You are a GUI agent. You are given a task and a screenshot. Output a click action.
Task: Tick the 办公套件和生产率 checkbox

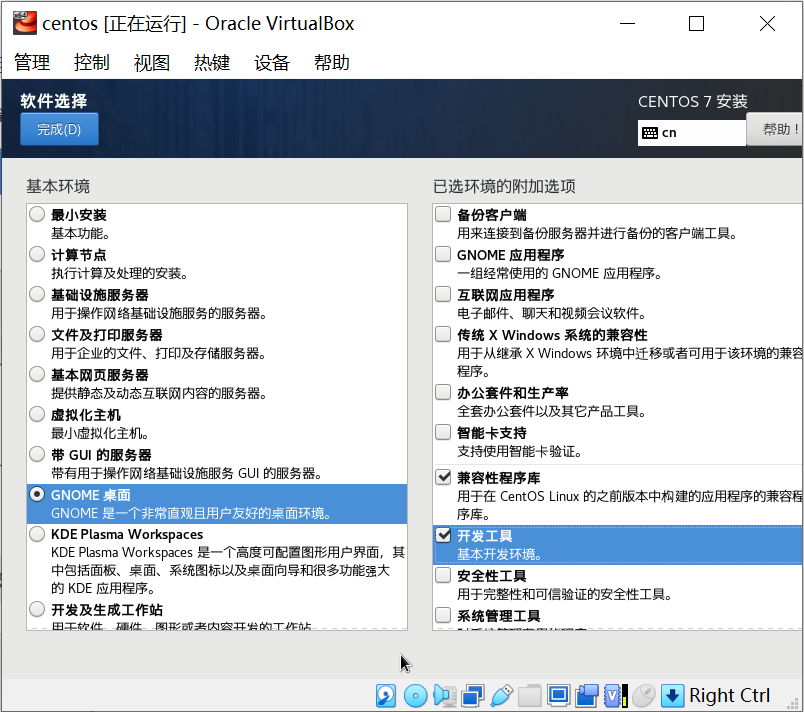click(443, 392)
